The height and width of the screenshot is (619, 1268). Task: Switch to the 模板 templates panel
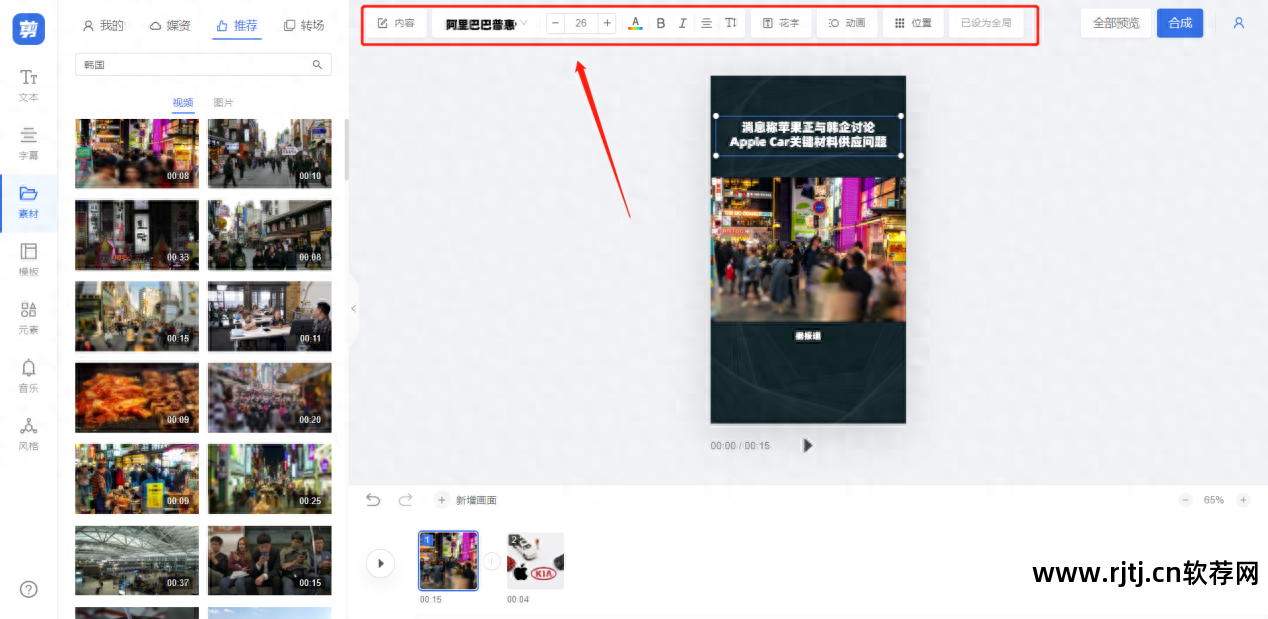(28, 258)
